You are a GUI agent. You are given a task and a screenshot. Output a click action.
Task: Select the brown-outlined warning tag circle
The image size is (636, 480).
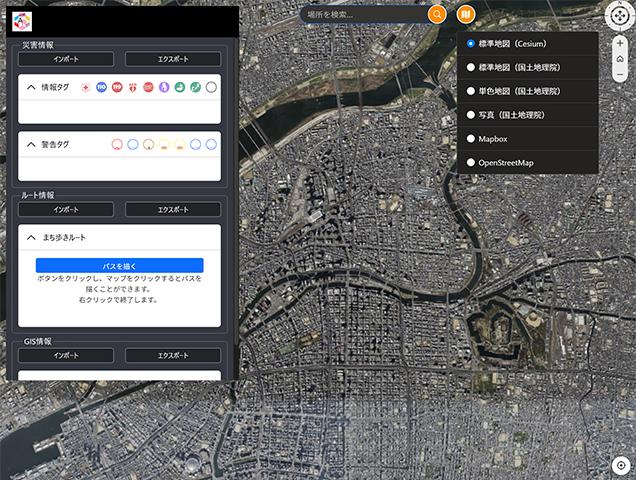pos(148,144)
